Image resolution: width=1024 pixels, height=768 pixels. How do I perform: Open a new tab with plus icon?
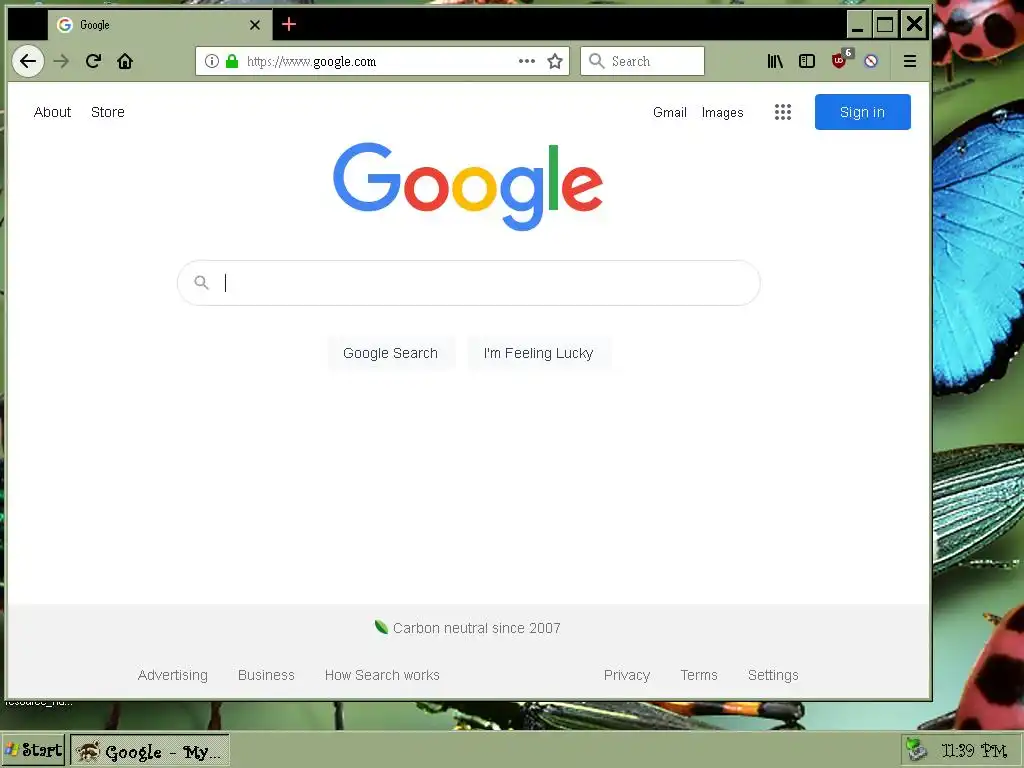[x=289, y=25]
